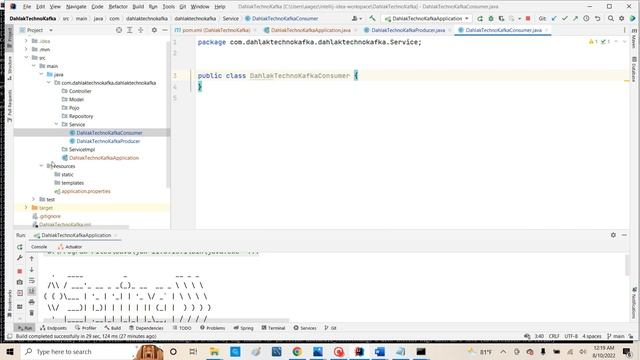Click the Debug bug icon in toolbar

tap(491, 18)
